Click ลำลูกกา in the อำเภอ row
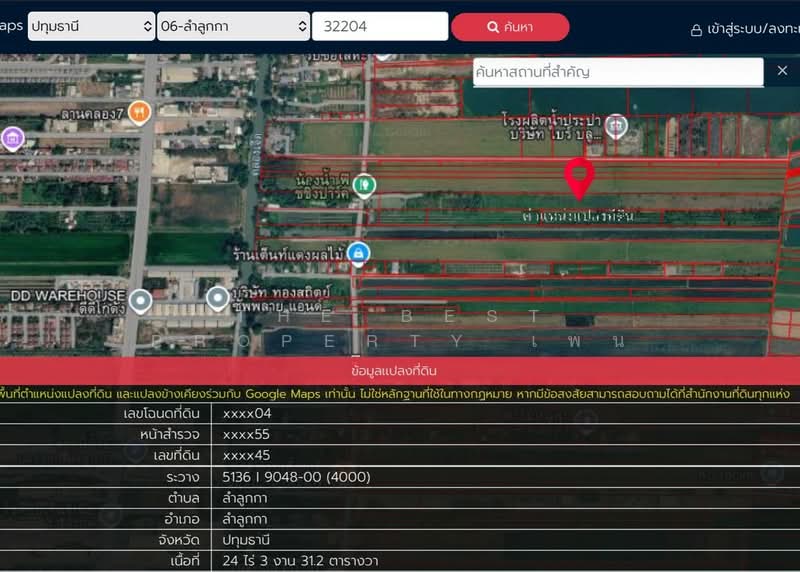The image size is (800, 572). tap(245, 519)
